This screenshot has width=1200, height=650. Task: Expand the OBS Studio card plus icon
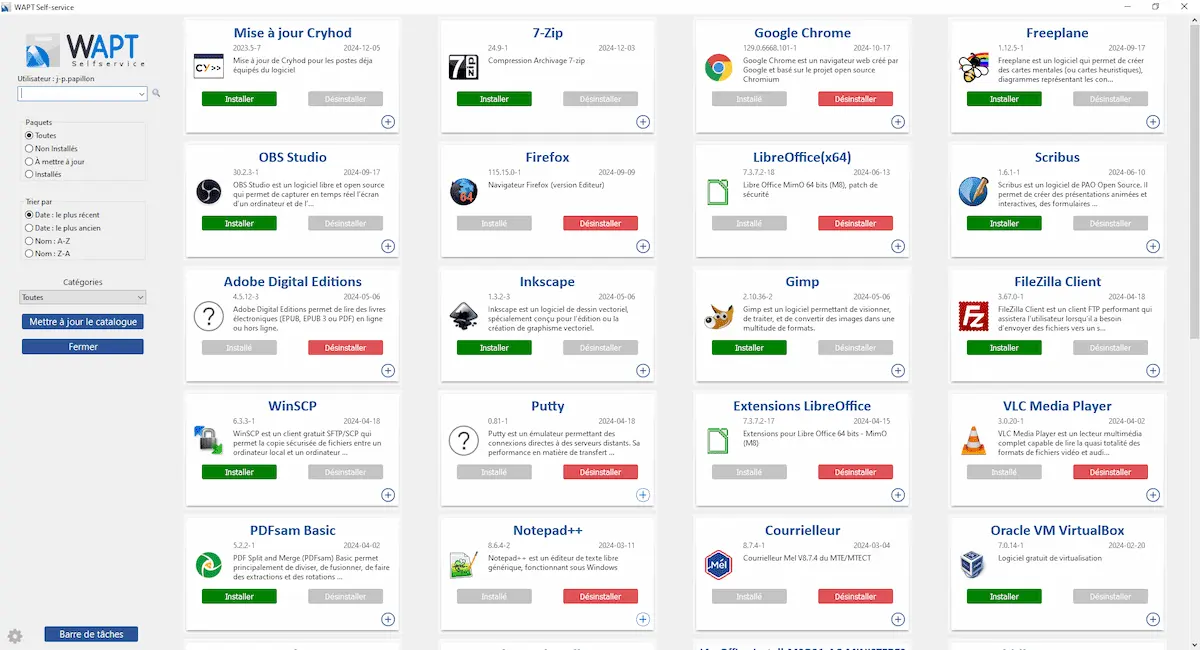388,246
